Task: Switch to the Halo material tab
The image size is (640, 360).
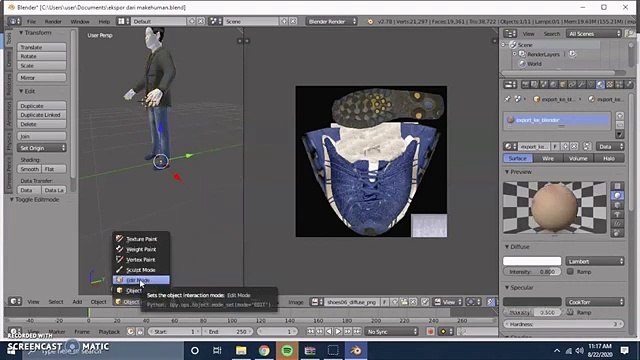Action: (609, 158)
